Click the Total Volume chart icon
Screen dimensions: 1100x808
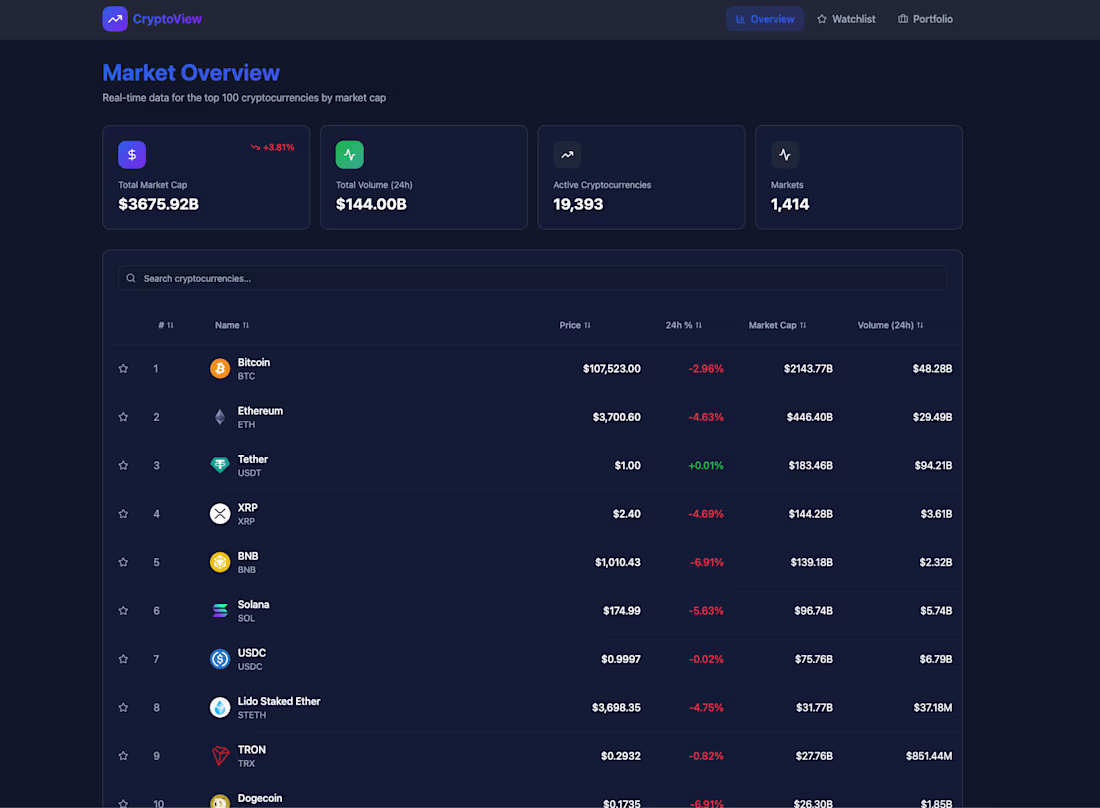point(349,154)
